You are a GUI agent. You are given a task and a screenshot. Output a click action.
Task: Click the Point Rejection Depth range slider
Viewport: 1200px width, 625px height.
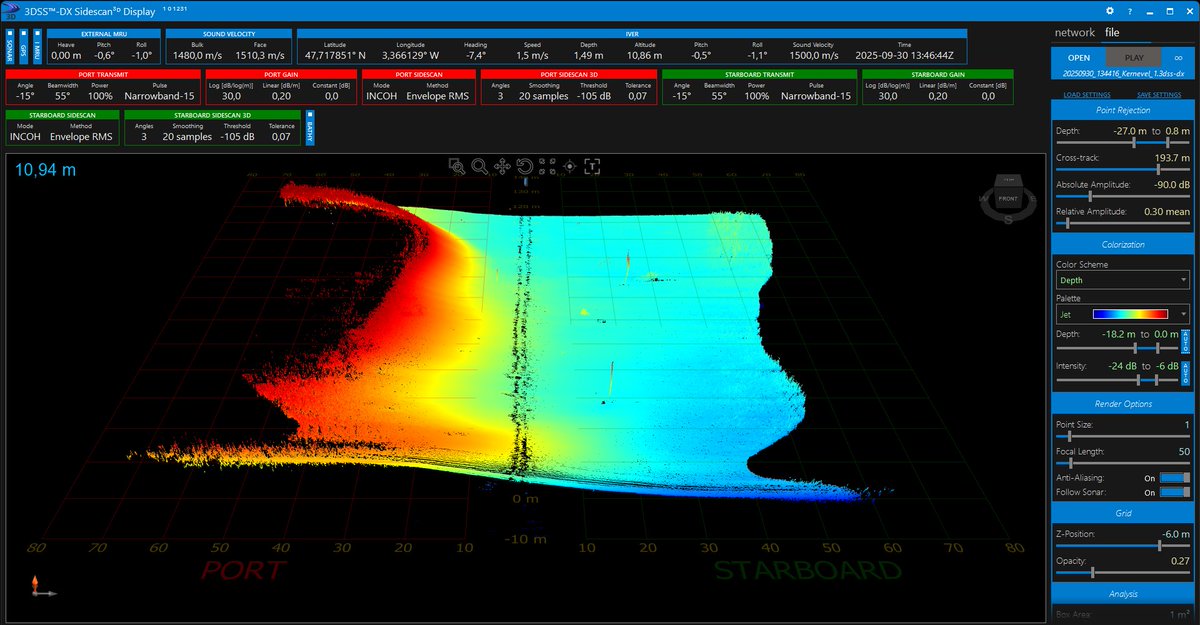[1122, 142]
